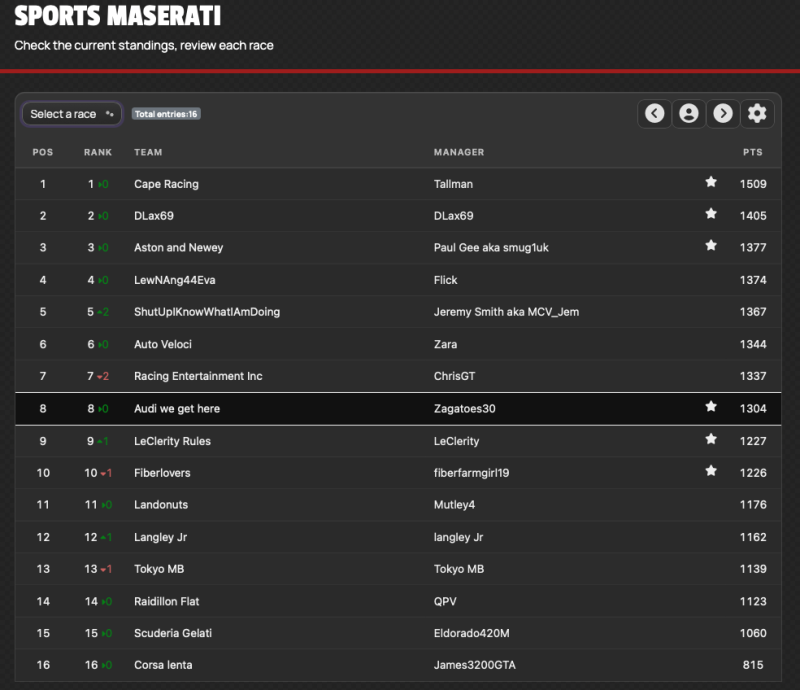Select team Racing Entertainment Inc

pyautogui.click(x=198, y=376)
